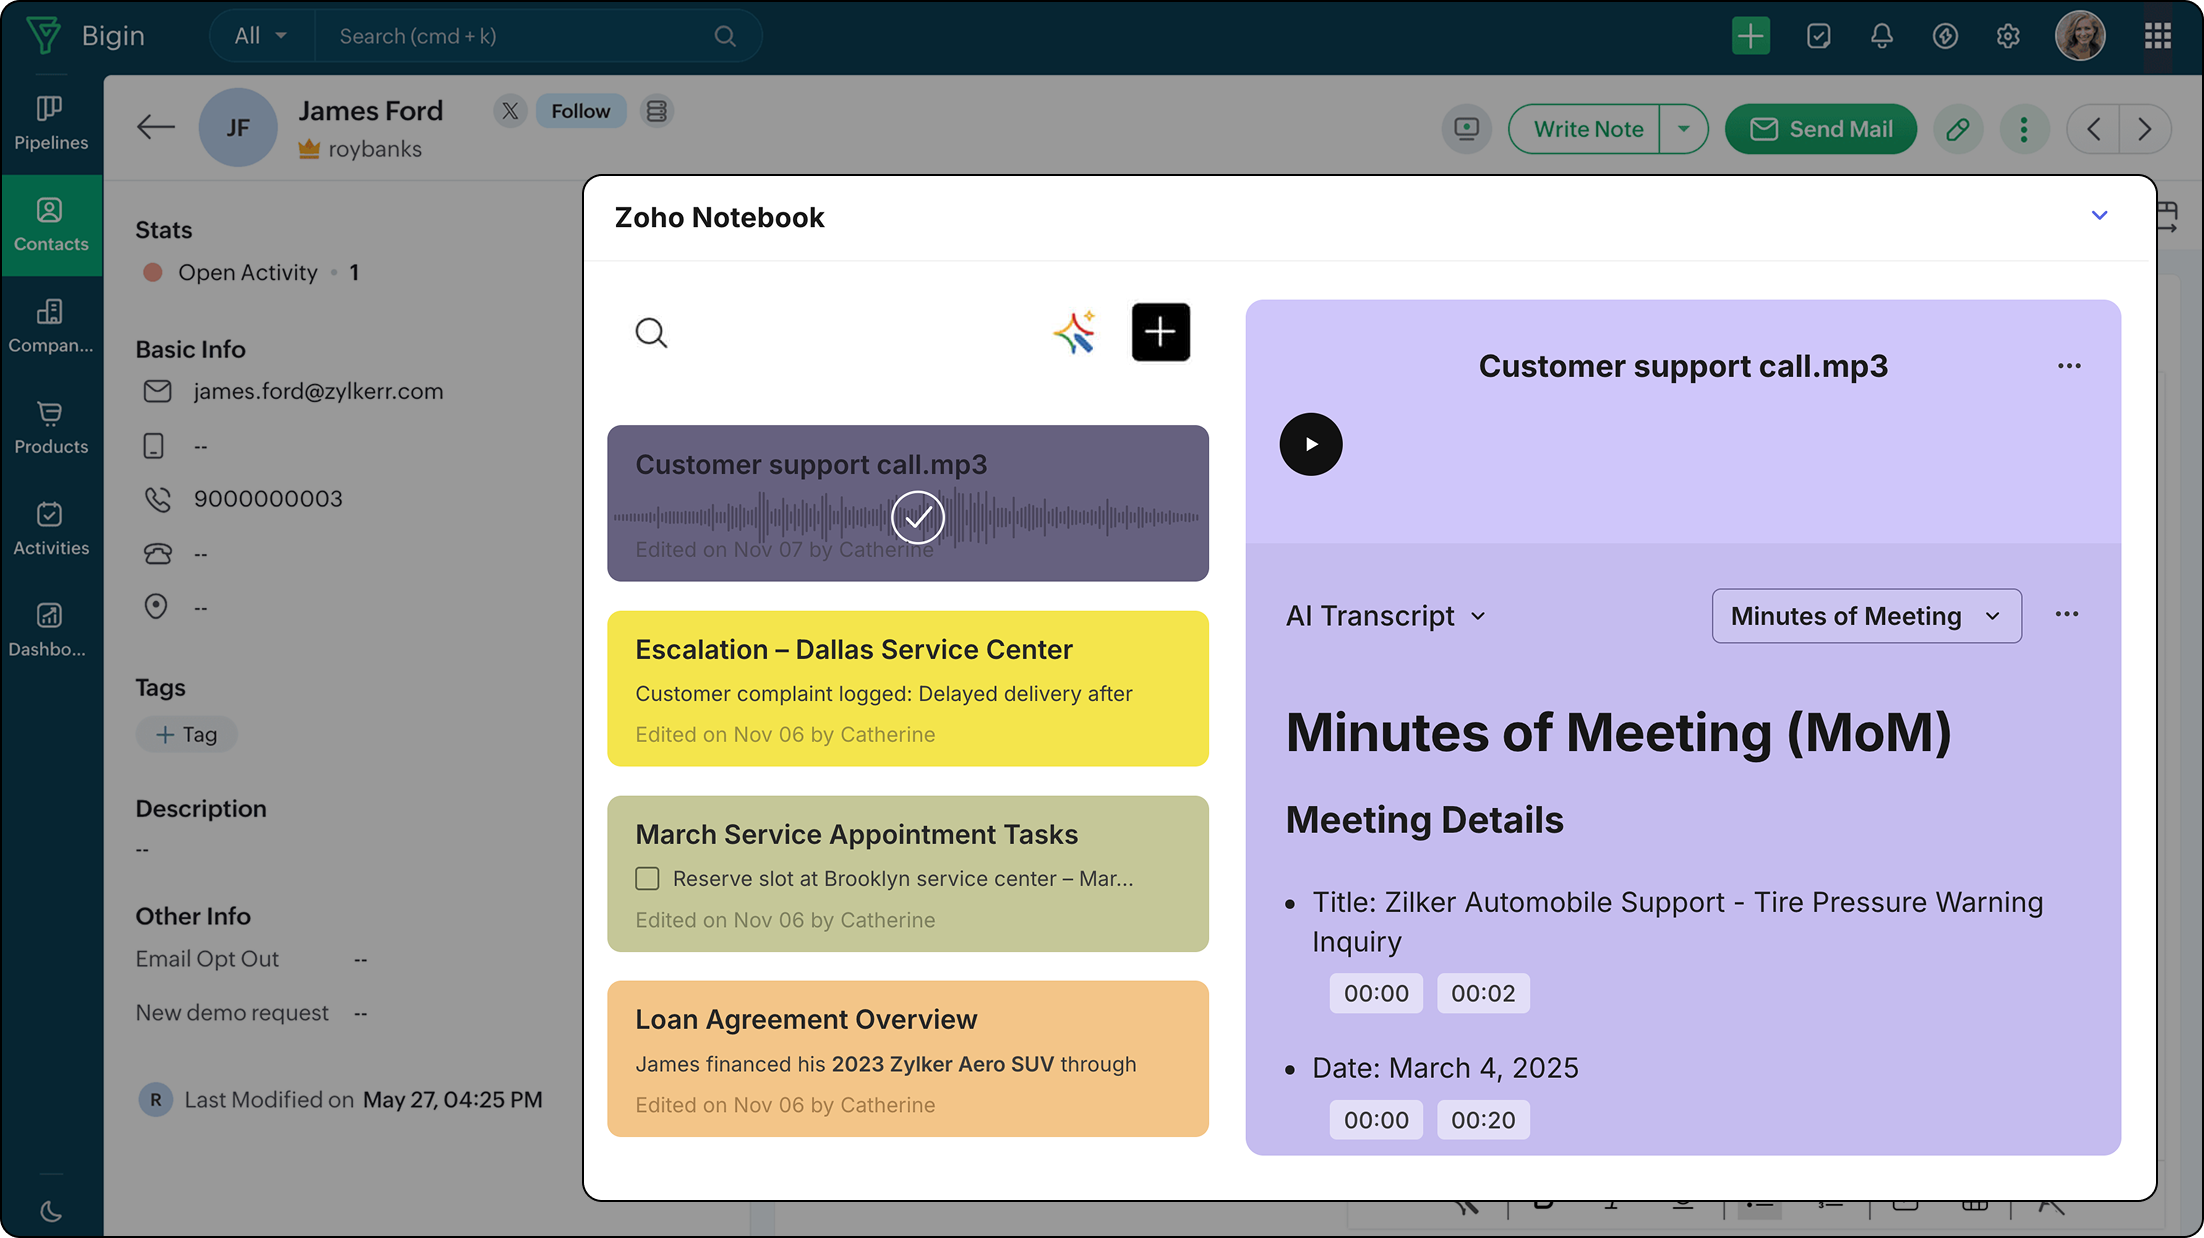Jump to 00:00 timestamp under Date
The image size is (2204, 1238).
coord(1376,1120)
